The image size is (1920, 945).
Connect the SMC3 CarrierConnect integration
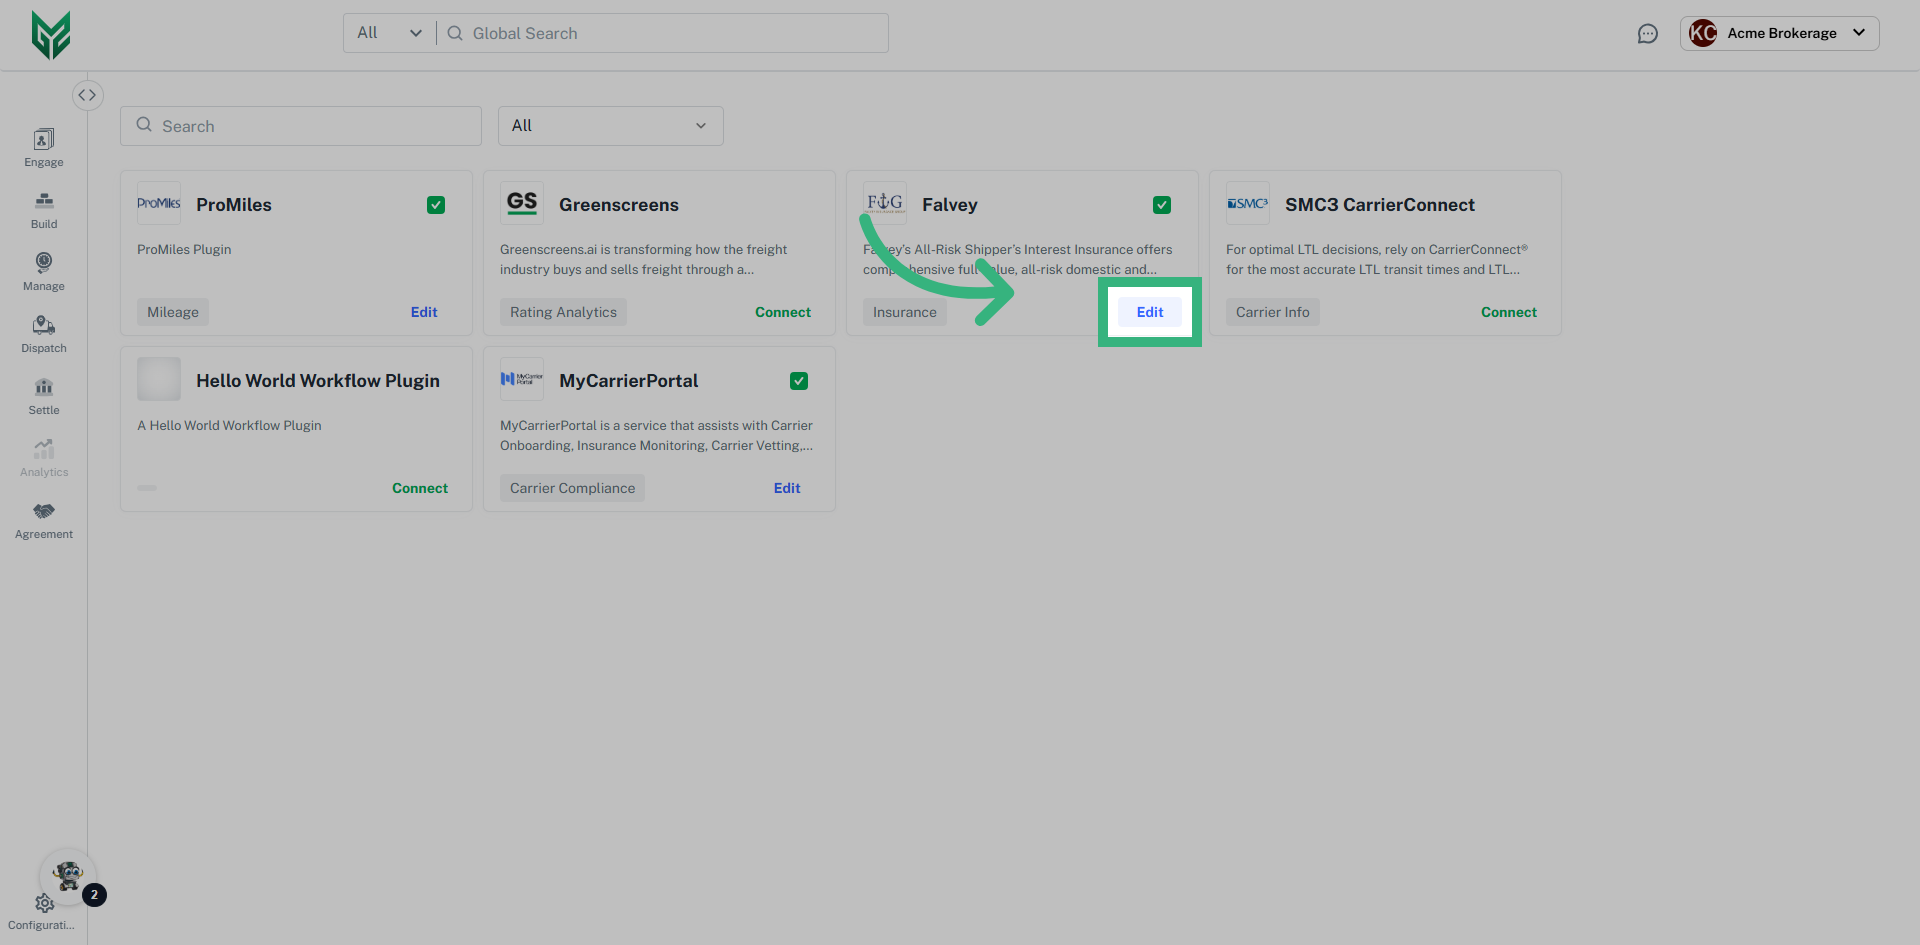pyautogui.click(x=1508, y=311)
